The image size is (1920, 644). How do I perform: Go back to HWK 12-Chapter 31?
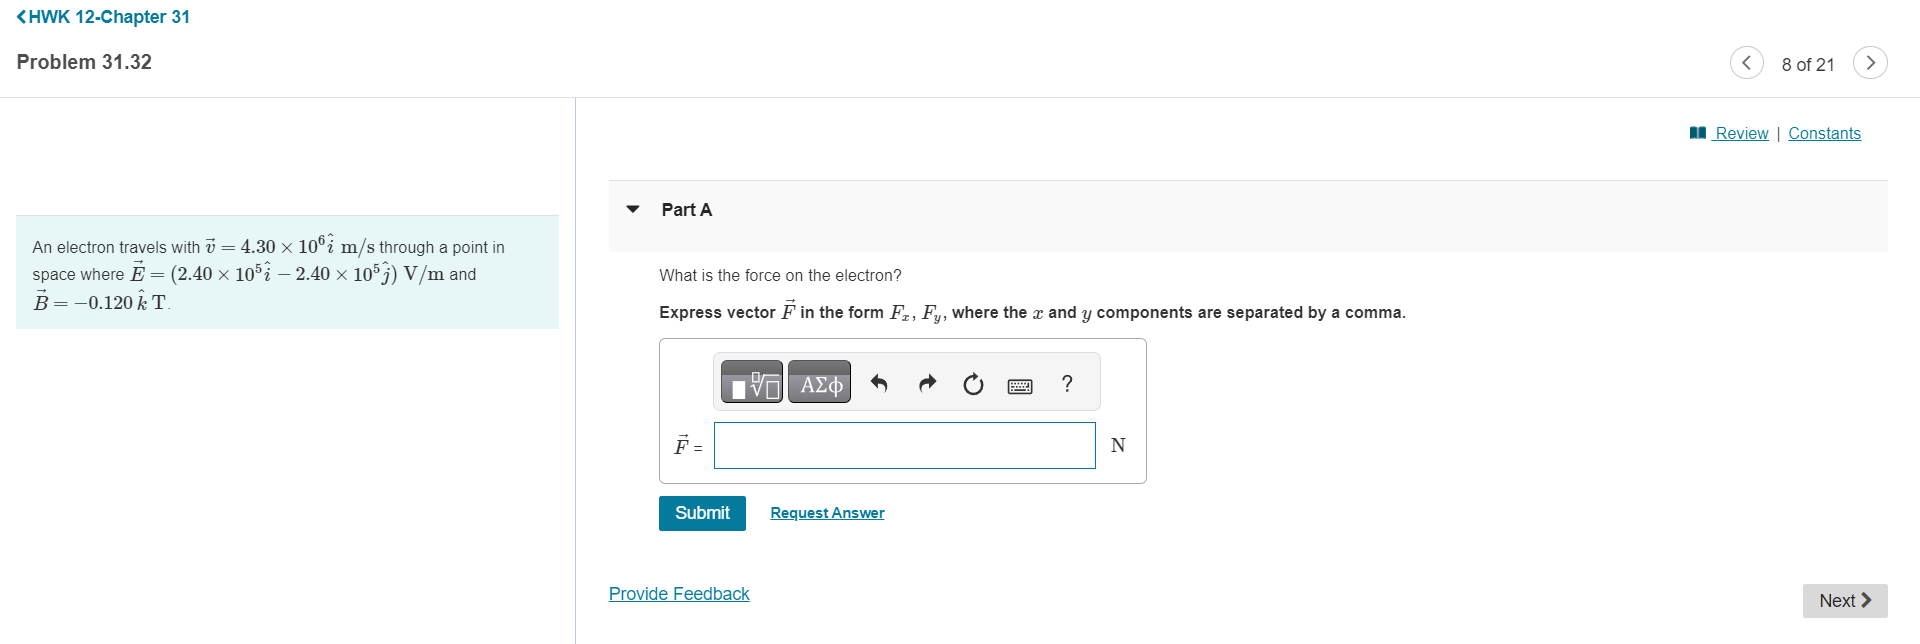[x=103, y=17]
